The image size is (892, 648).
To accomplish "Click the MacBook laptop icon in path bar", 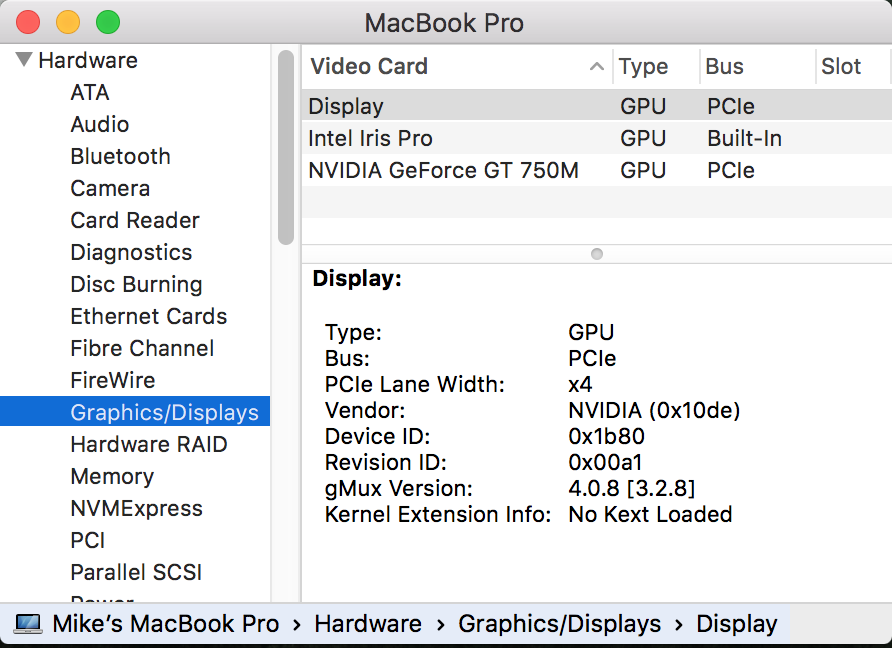I will click(28, 624).
